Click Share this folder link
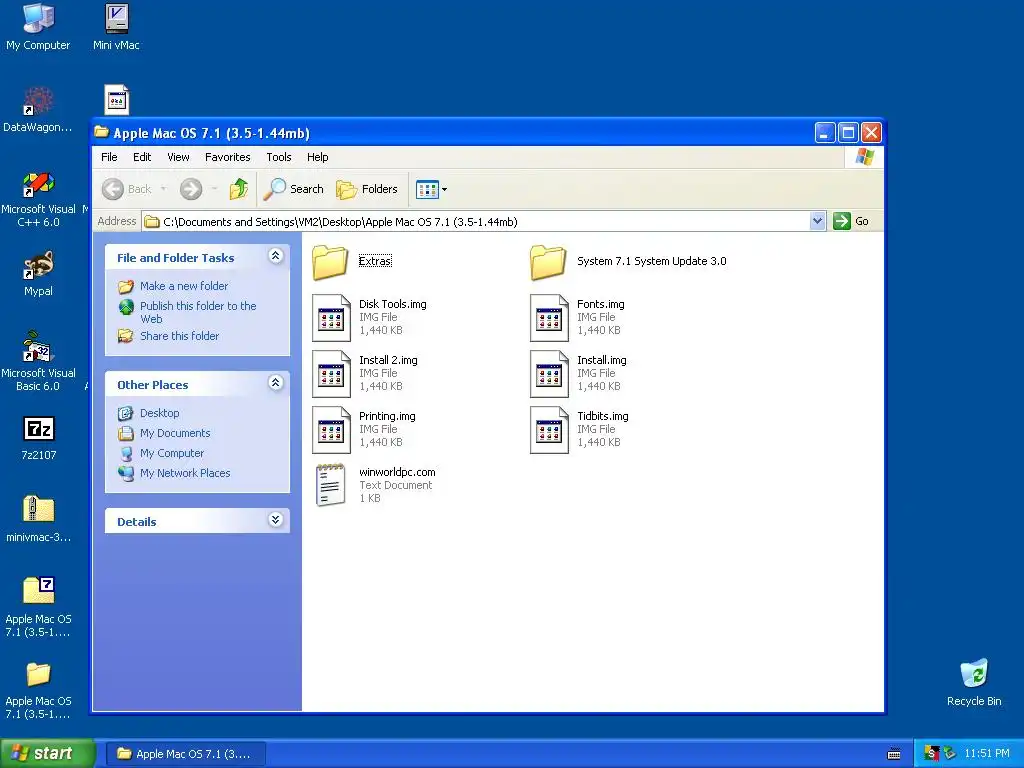 pos(180,336)
